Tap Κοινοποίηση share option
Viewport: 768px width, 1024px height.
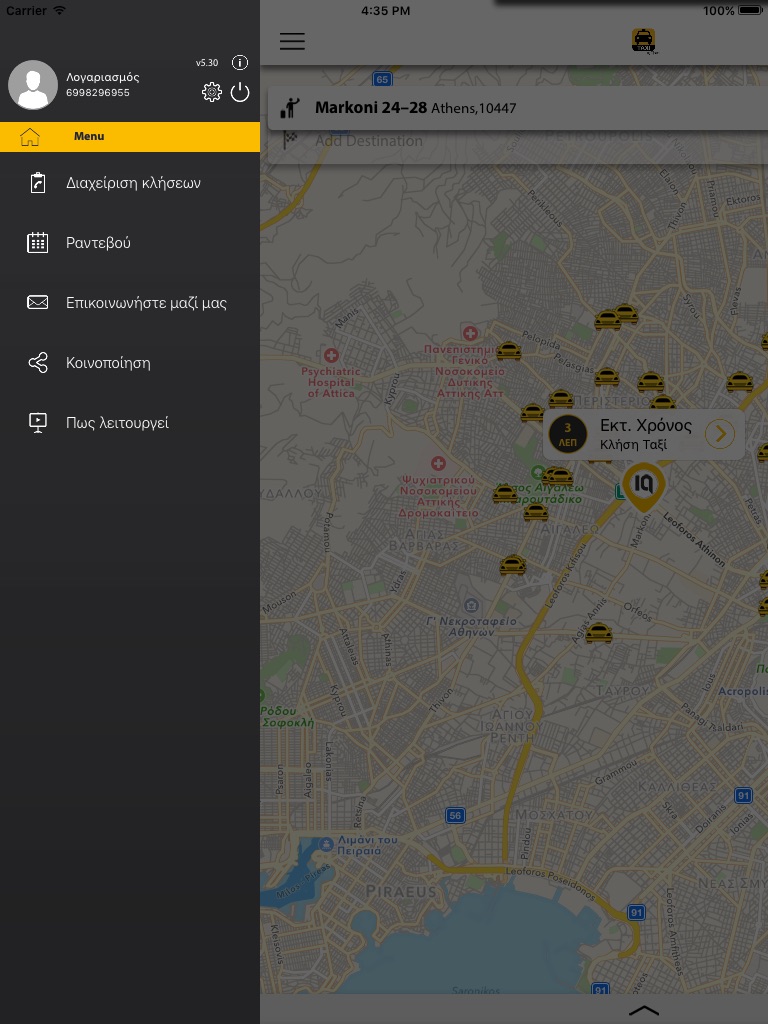point(108,363)
